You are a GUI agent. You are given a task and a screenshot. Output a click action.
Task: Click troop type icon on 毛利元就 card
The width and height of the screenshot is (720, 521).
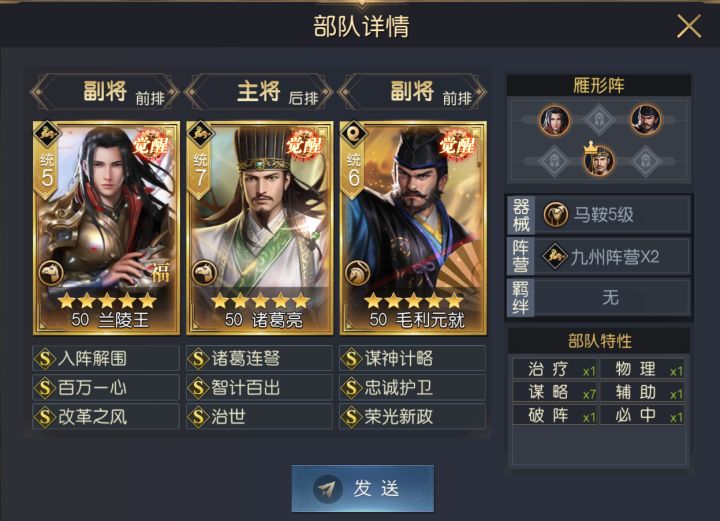click(x=358, y=273)
